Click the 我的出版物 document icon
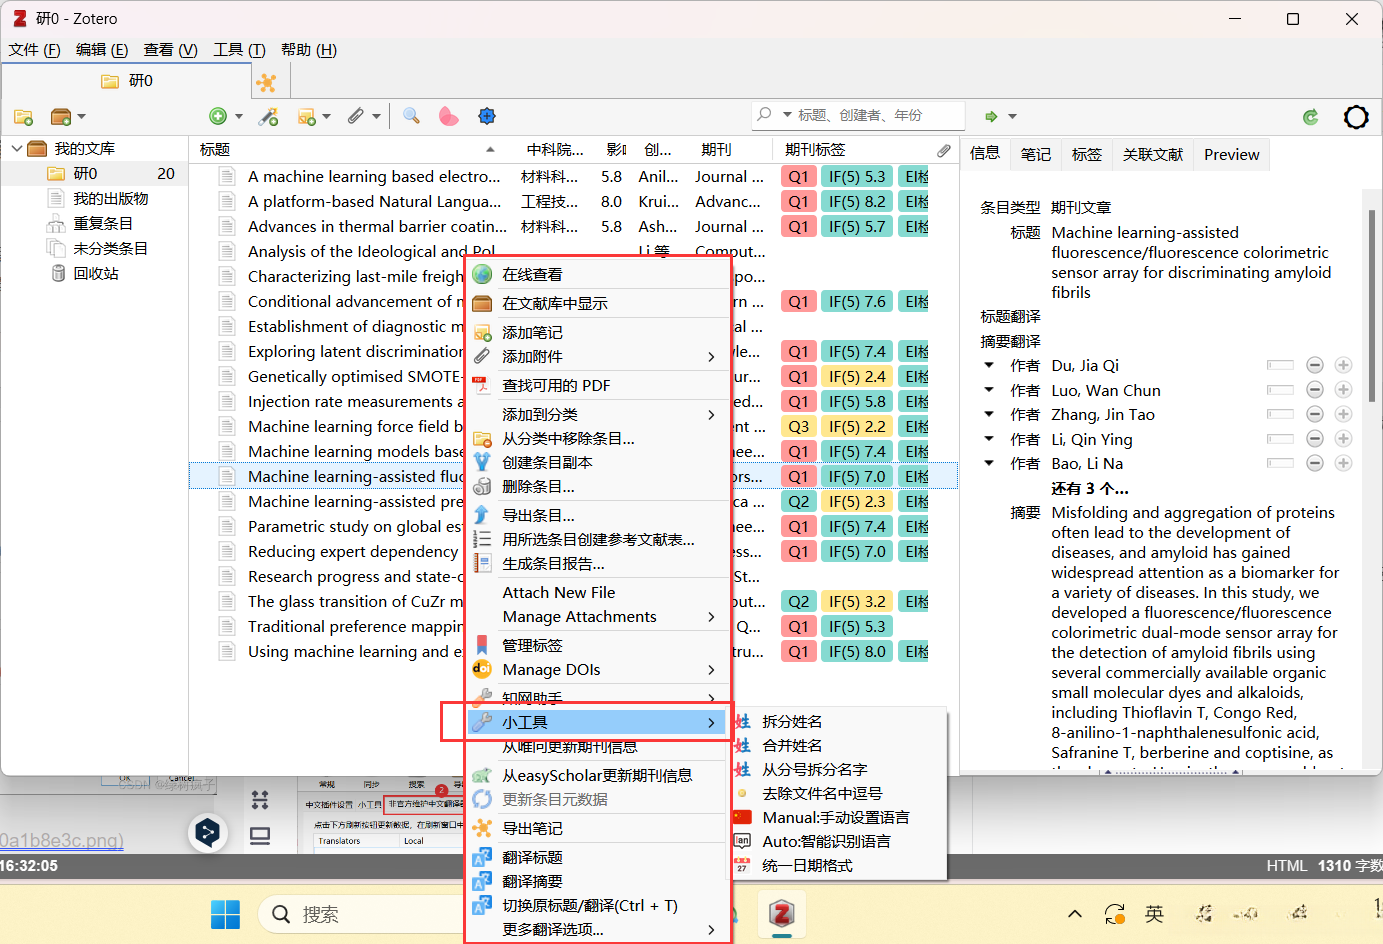 point(56,198)
